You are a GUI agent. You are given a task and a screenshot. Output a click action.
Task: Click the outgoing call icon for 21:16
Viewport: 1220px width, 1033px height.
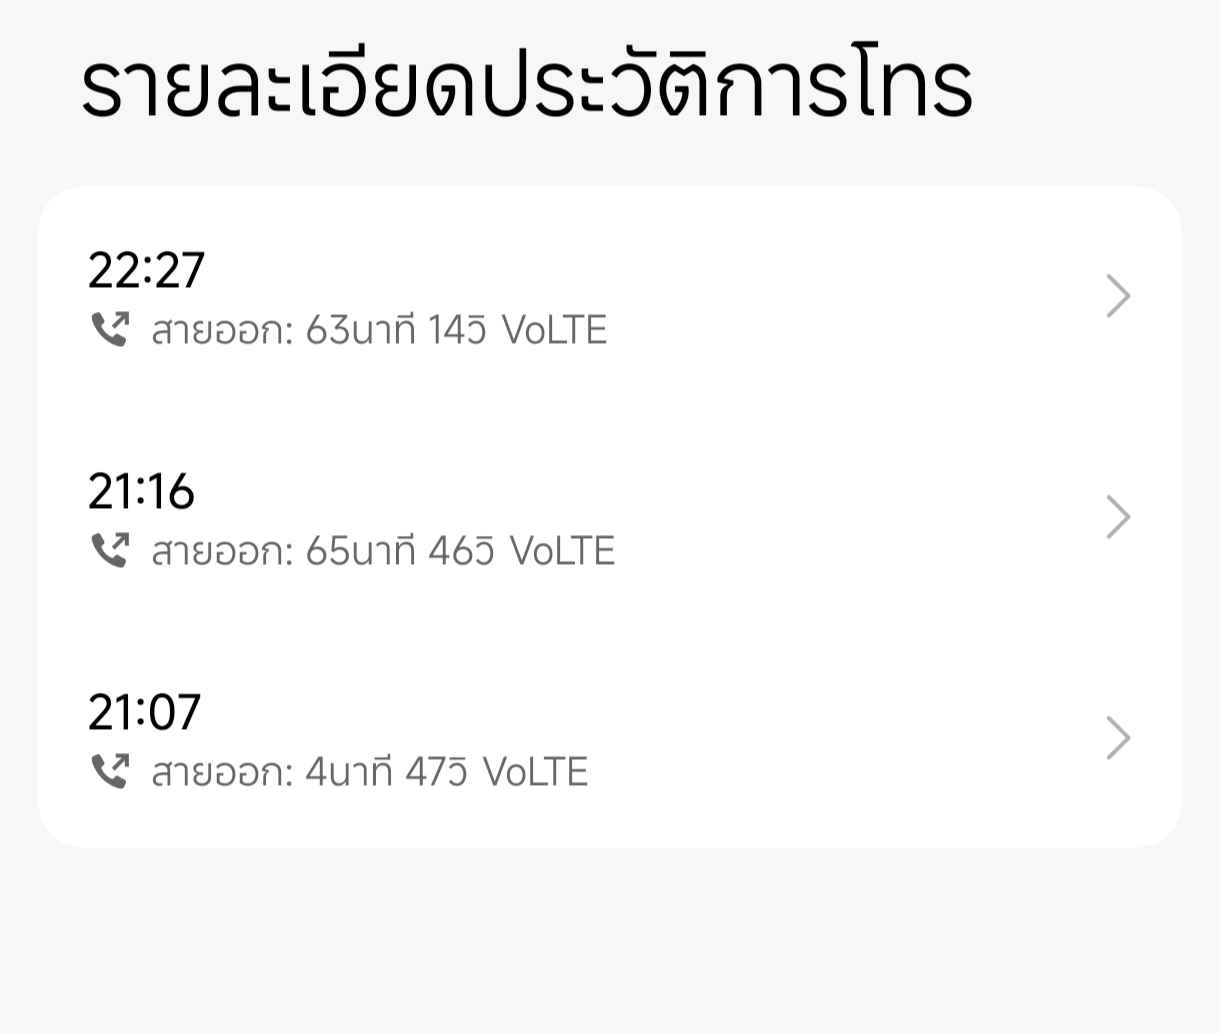(x=110, y=550)
